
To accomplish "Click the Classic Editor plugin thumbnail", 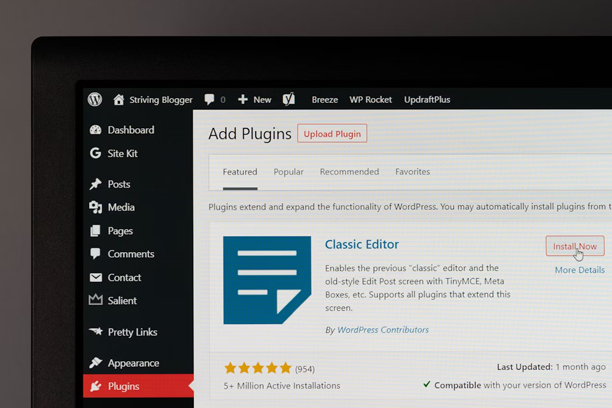I will [x=267, y=280].
